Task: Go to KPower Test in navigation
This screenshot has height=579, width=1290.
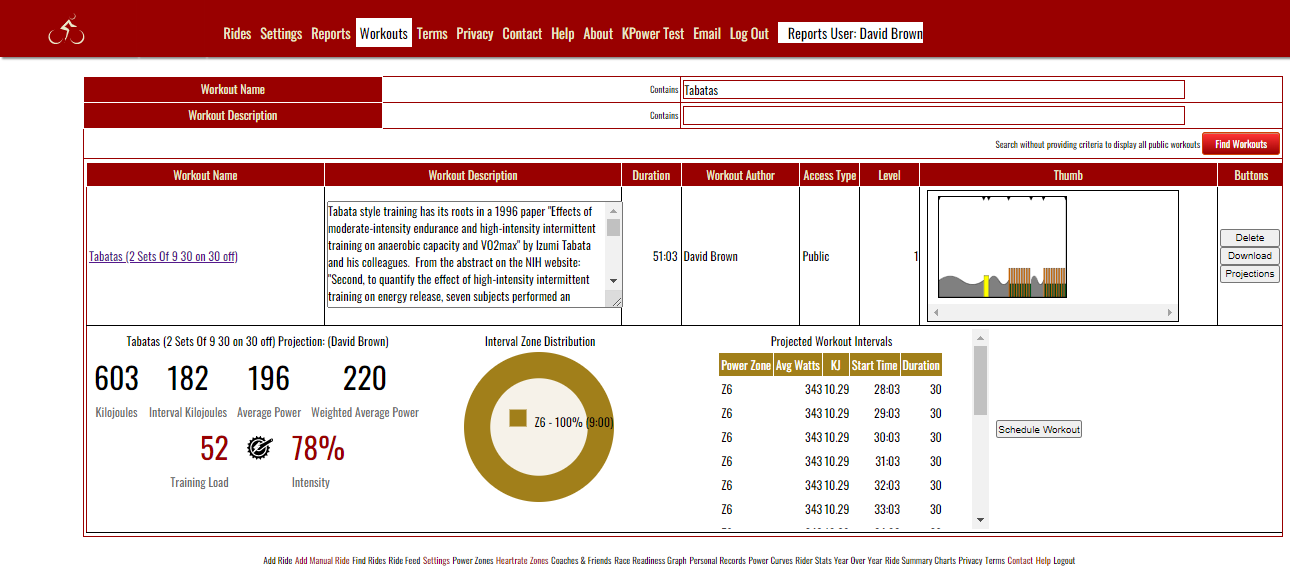Action: 653,34
